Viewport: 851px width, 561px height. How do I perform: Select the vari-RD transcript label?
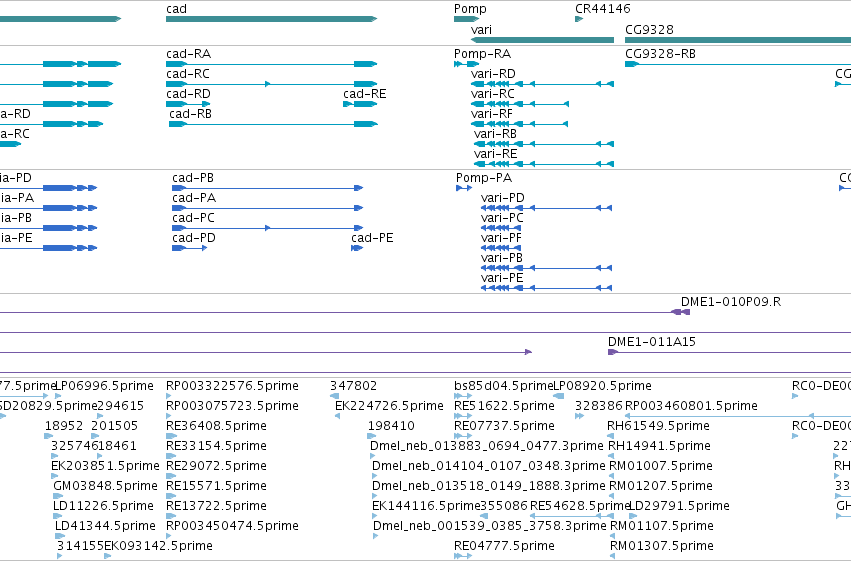pos(493,74)
